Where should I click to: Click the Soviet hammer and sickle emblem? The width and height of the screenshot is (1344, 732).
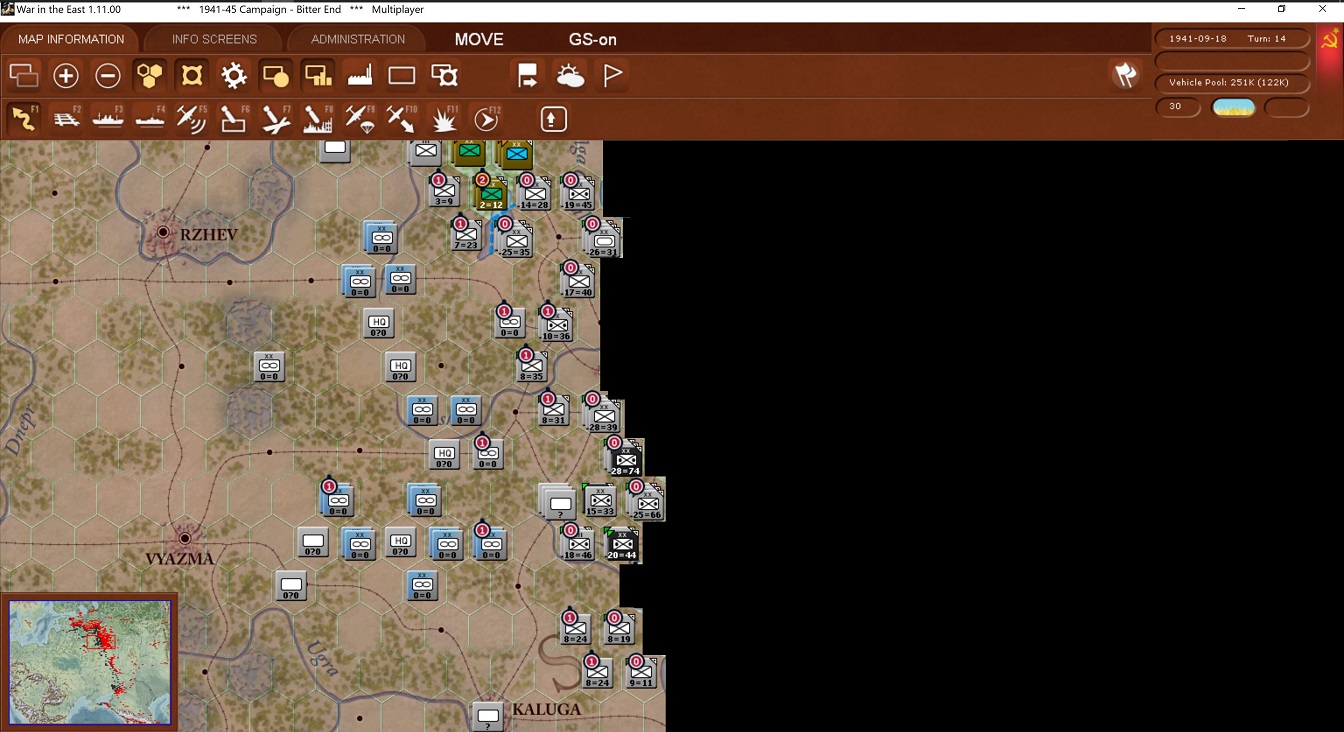pos(1329,41)
